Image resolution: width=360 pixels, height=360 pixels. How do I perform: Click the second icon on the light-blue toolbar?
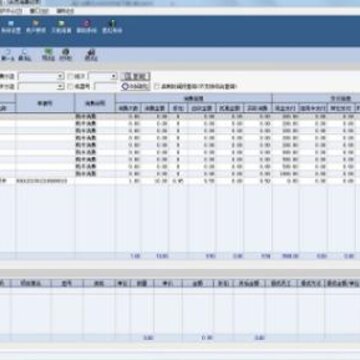tap(24, 52)
